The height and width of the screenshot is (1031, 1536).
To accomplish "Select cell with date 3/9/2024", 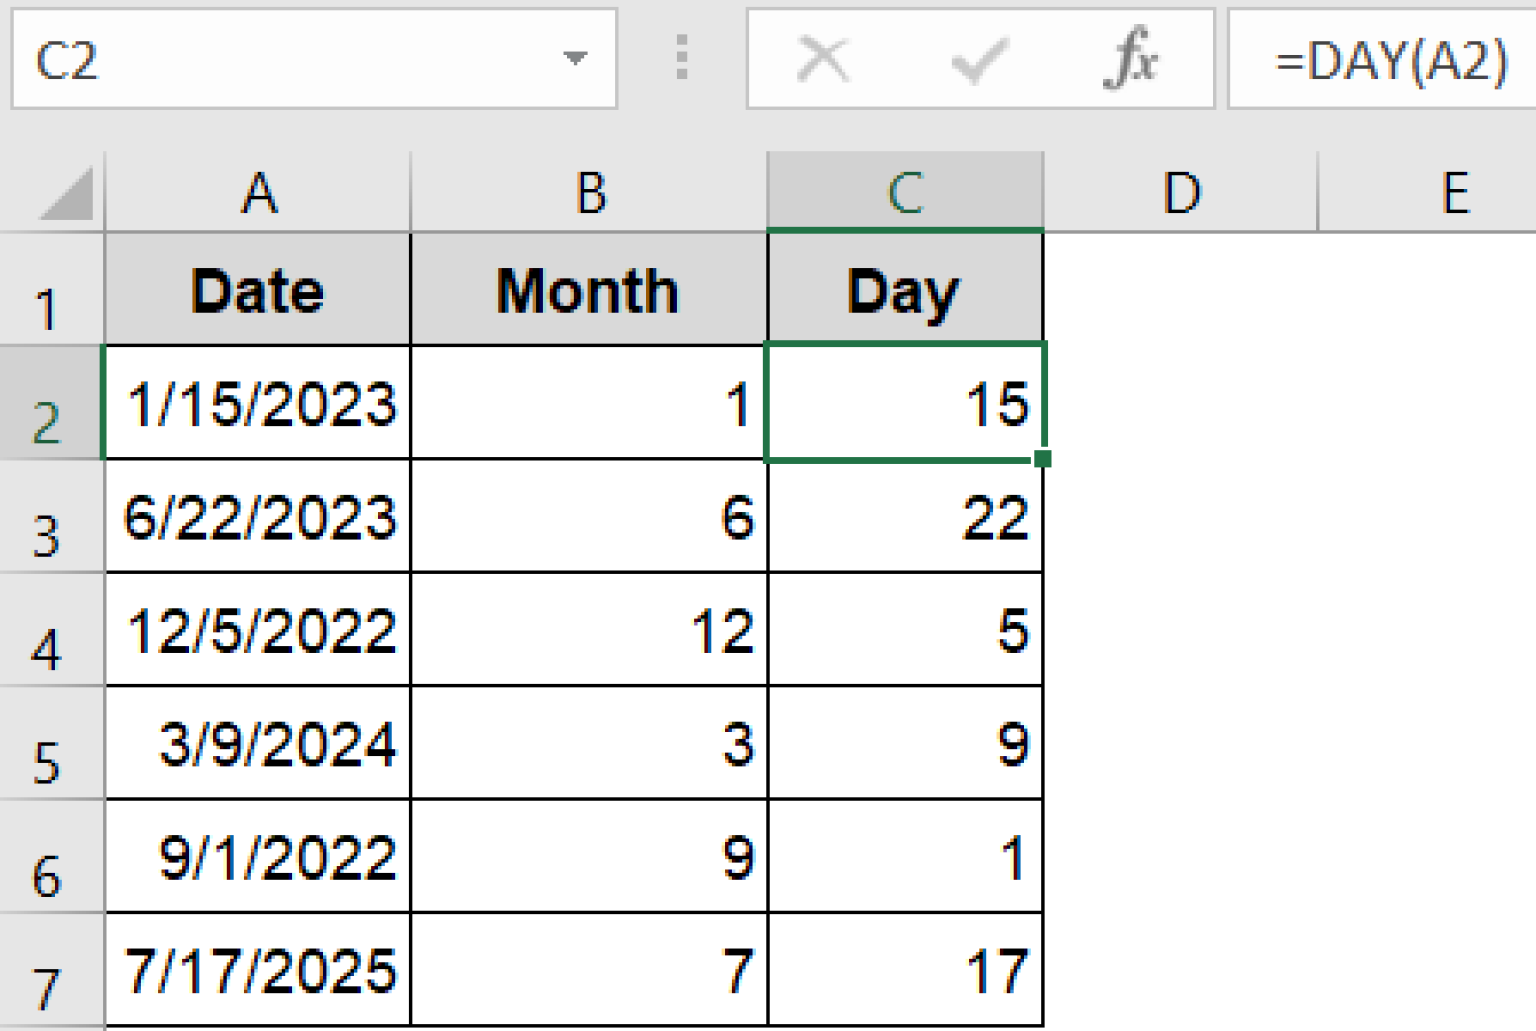I will click(258, 744).
